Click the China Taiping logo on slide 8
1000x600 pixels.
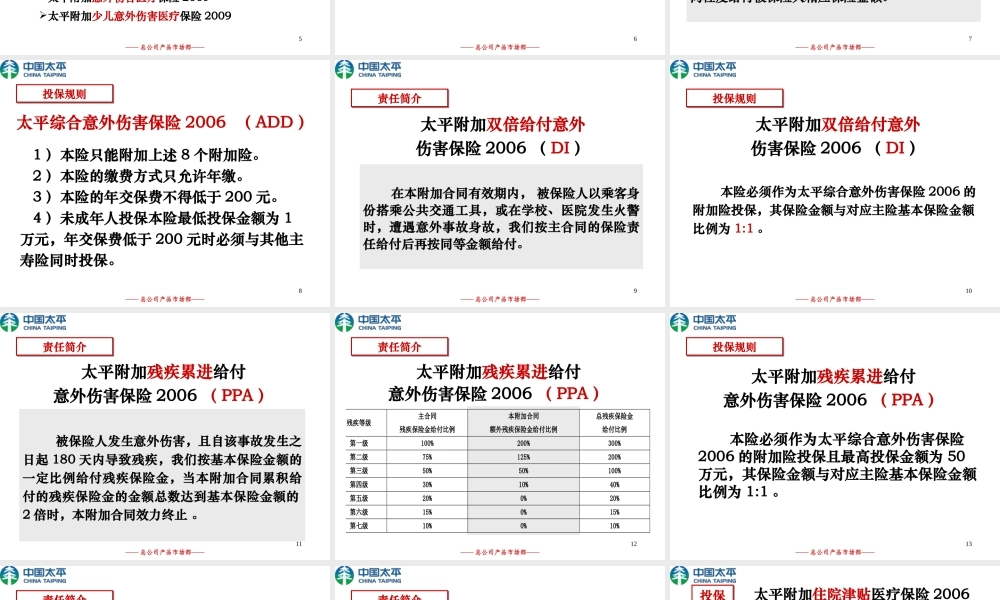coord(33,70)
